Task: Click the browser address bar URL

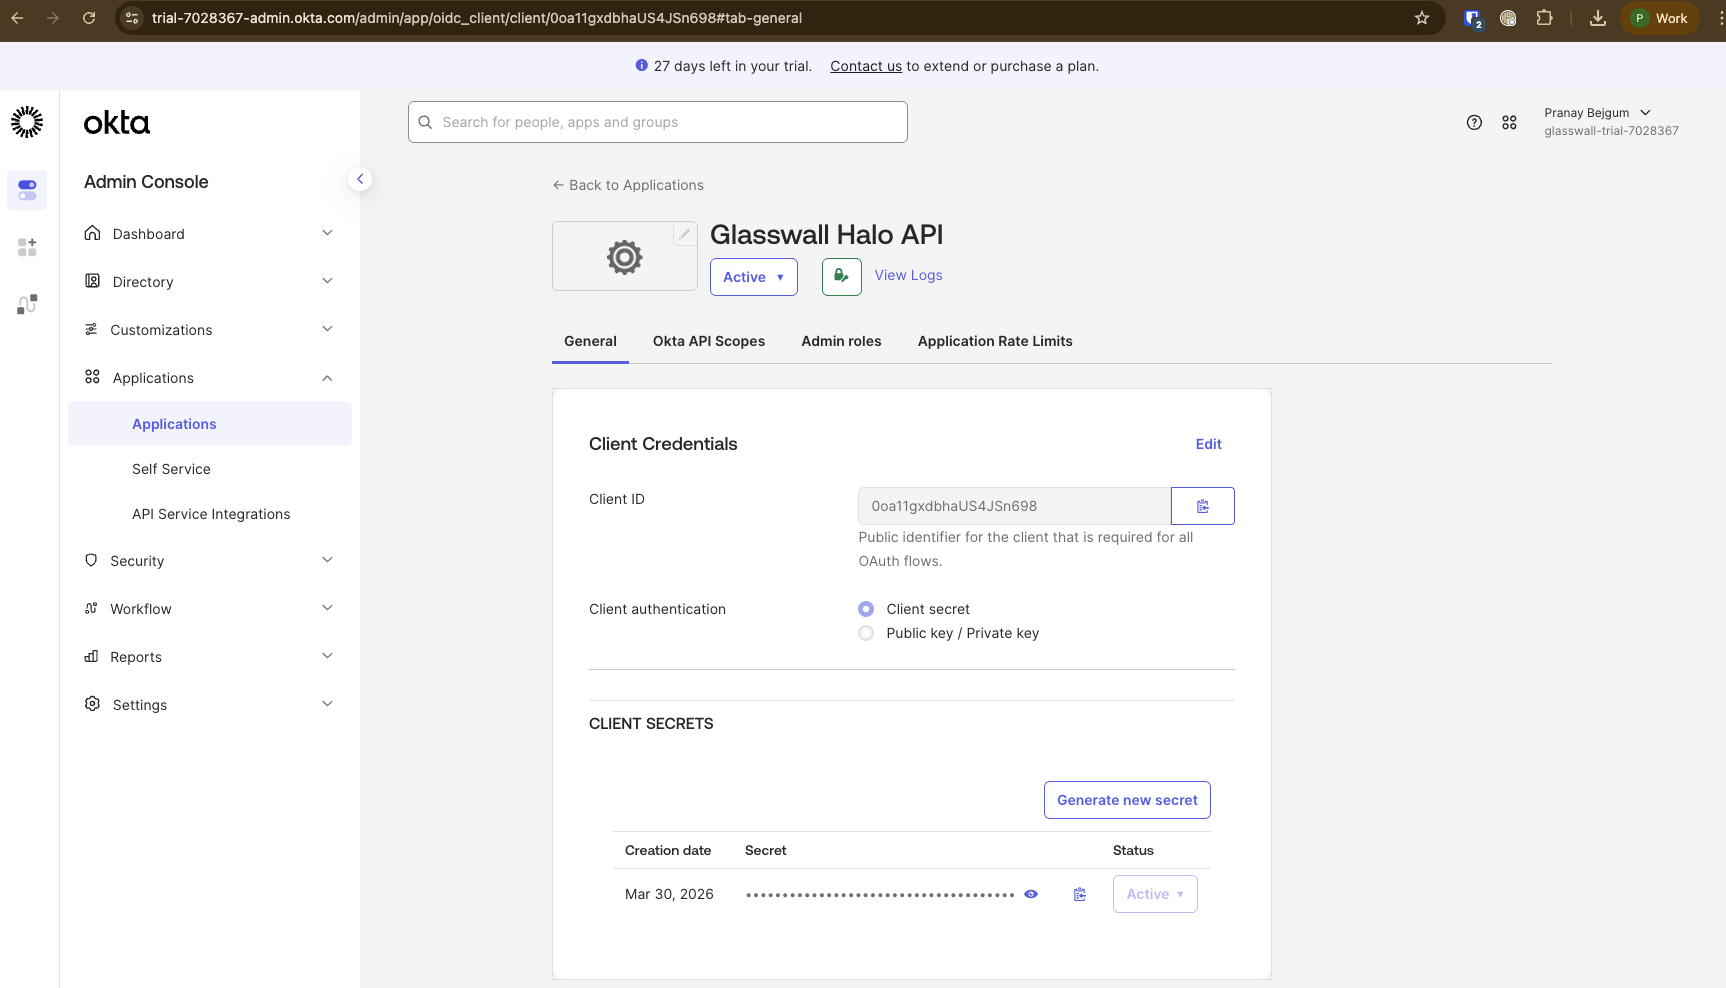Action: [x=476, y=18]
